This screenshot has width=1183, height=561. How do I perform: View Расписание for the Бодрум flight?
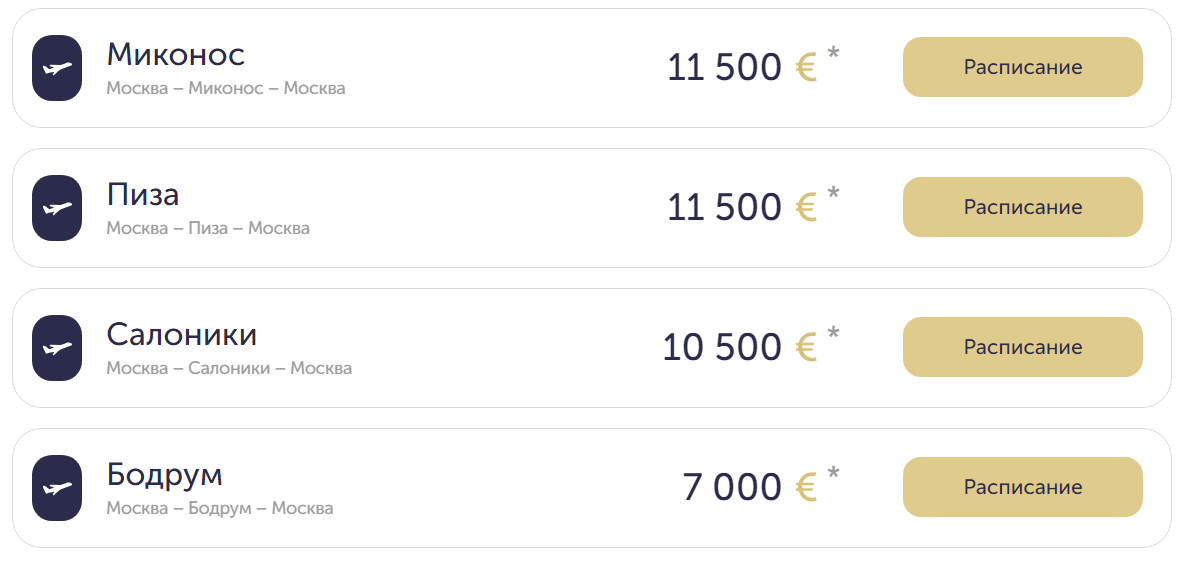pyautogui.click(x=1022, y=488)
